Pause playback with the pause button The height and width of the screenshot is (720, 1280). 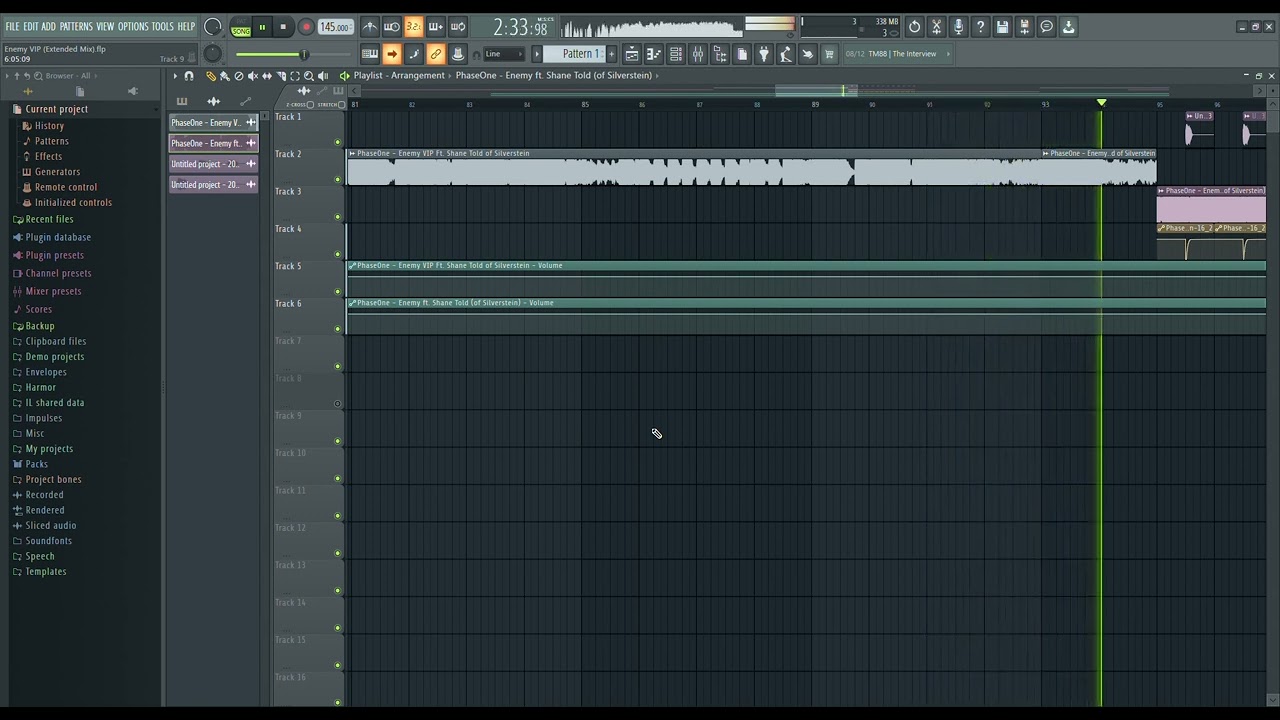(x=262, y=27)
